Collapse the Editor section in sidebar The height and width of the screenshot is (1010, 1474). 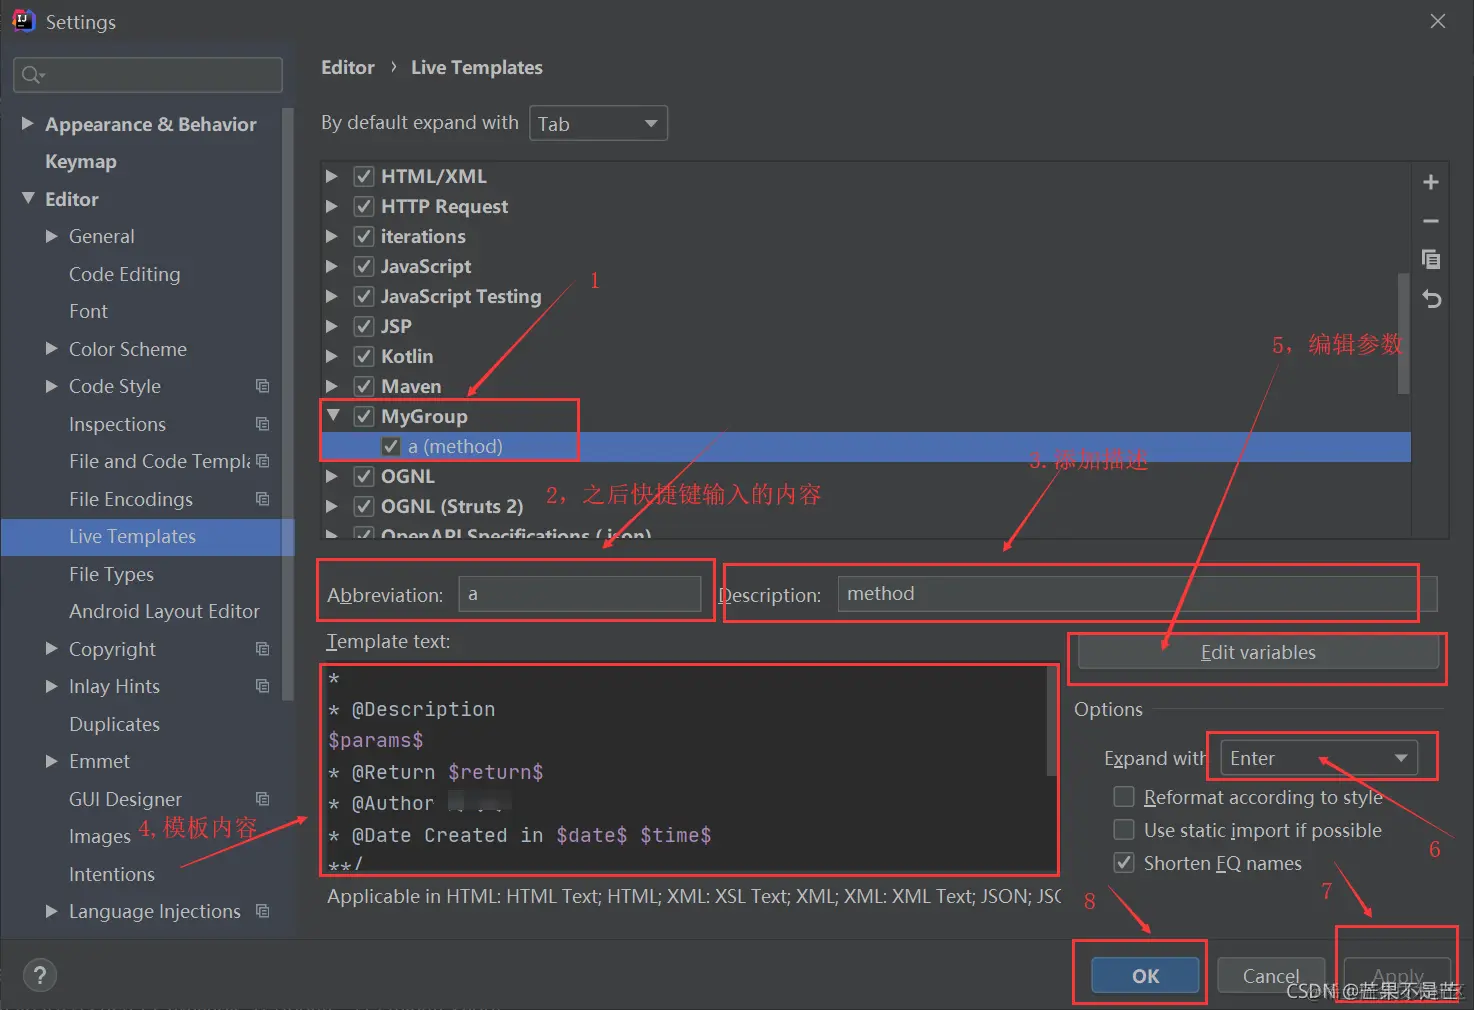(x=28, y=198)
